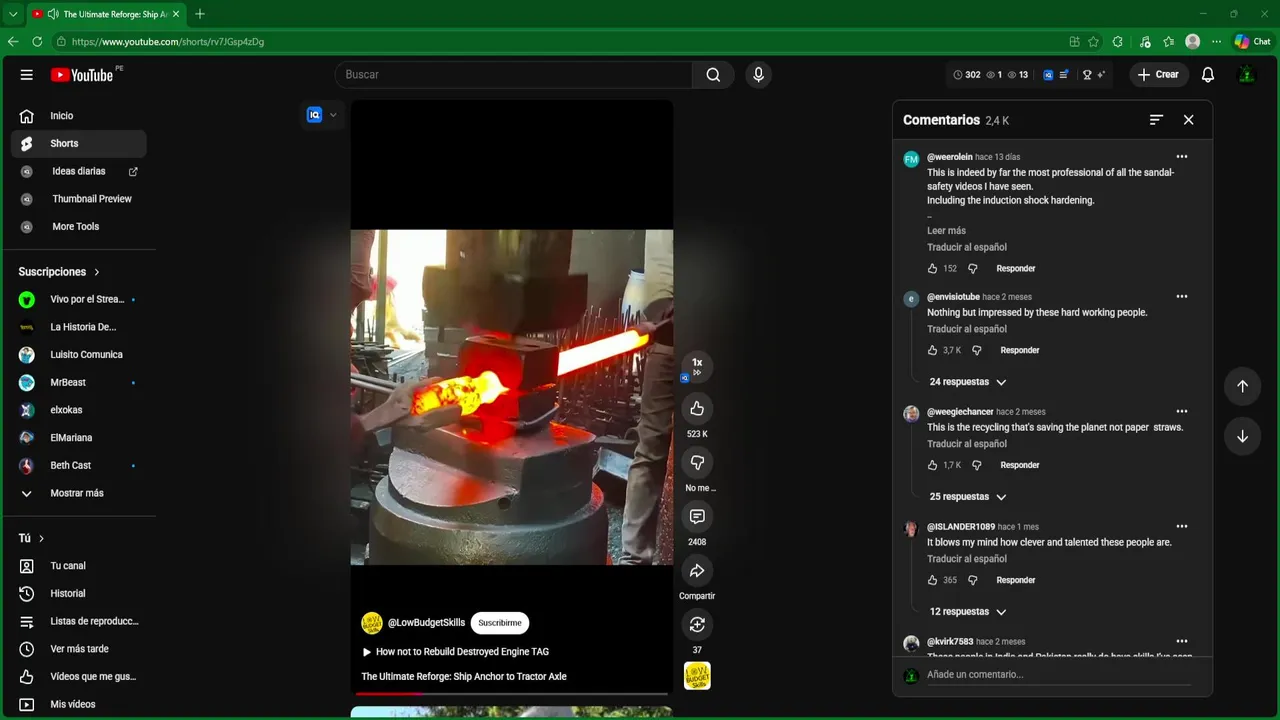Open the Short's comments button showing 2408
Screen dimensions: 1280x720
pyautogui.click(x=697, y=517)
